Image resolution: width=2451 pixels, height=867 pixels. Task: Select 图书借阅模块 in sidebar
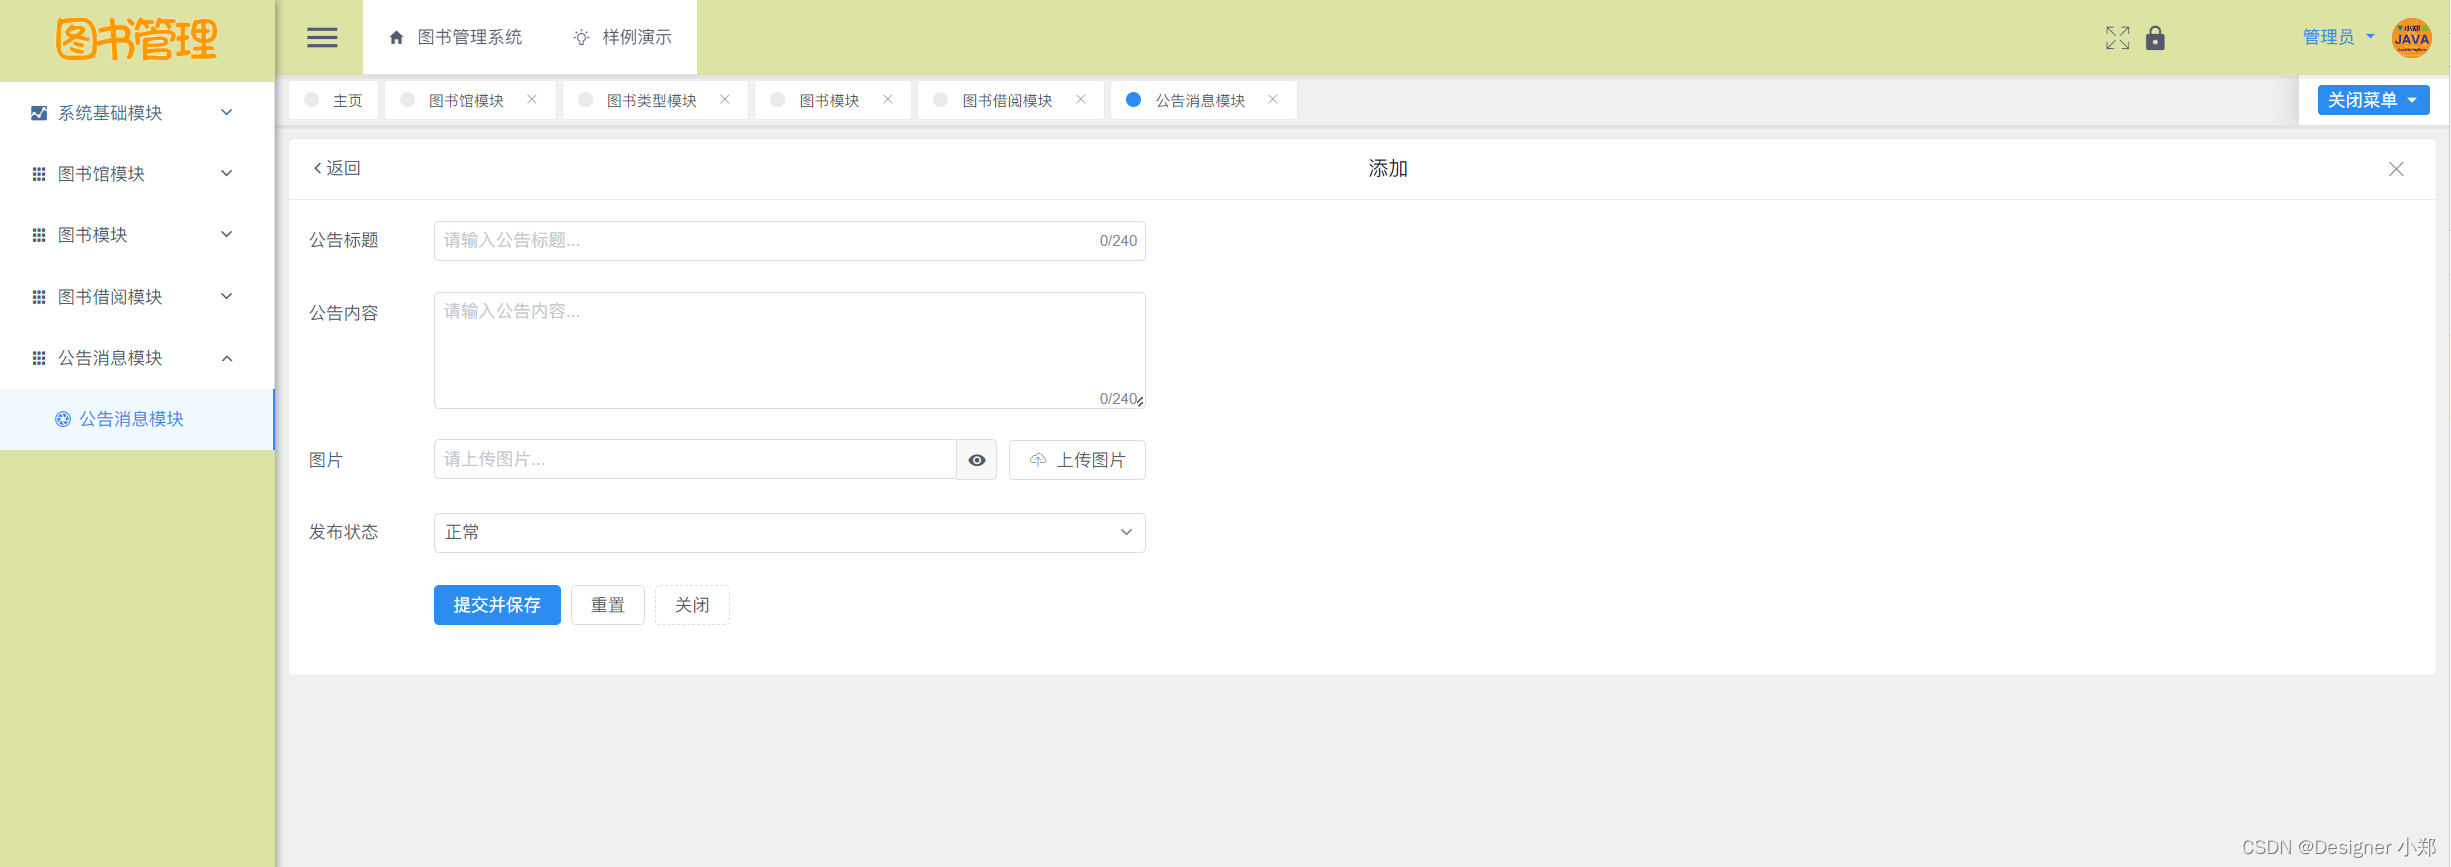tap(136, 297)
